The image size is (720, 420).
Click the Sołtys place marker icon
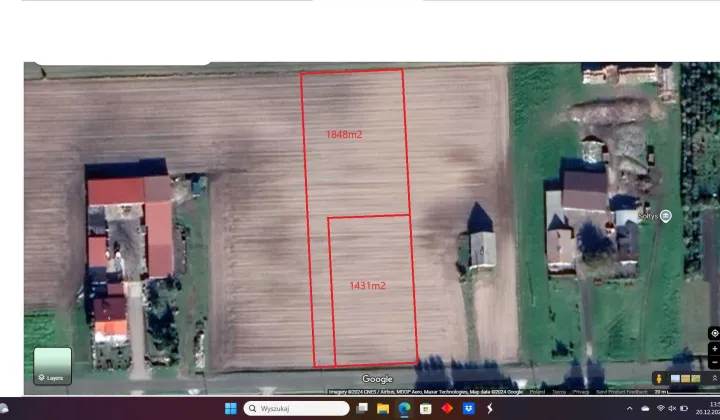(x=665, y=216)
